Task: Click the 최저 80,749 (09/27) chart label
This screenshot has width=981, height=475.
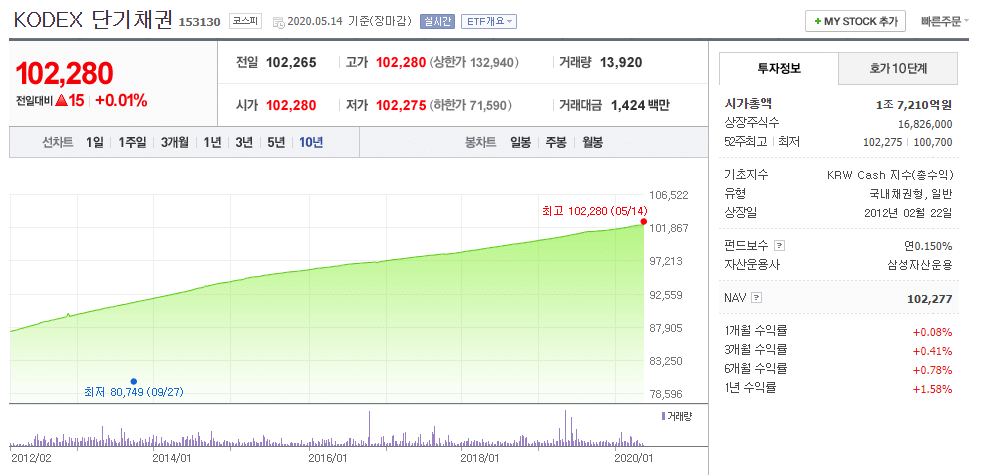Action: 134,392
